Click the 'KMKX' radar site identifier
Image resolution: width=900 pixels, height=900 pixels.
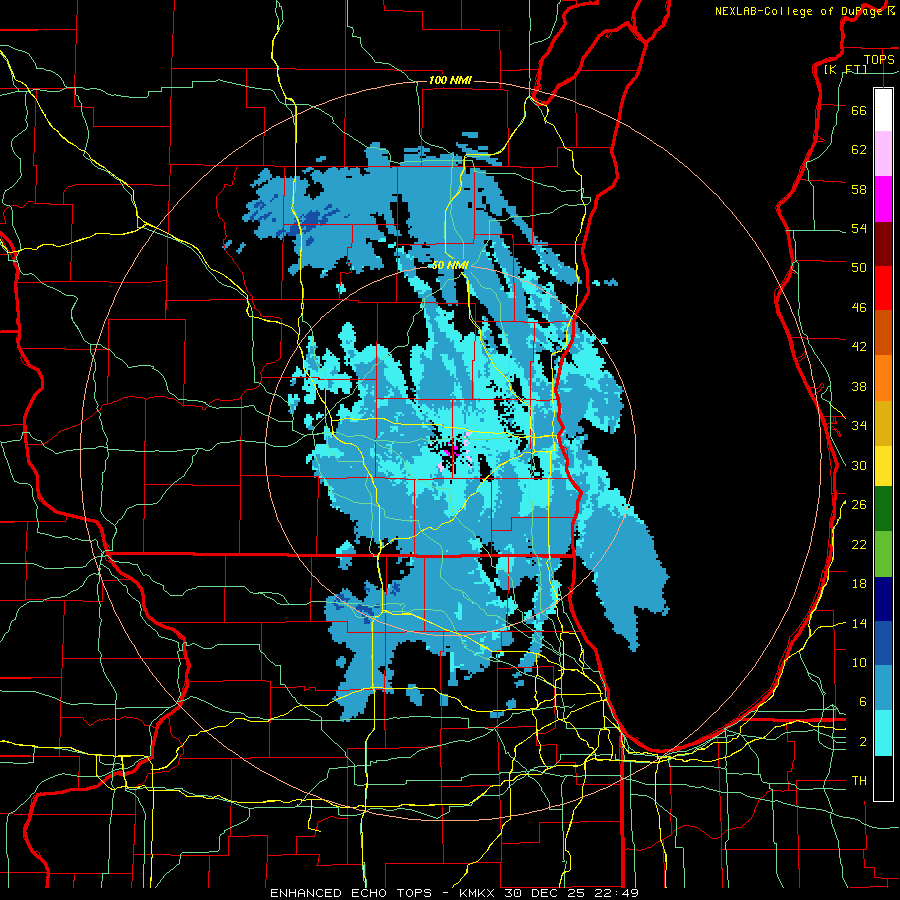[x=478, y=893]
